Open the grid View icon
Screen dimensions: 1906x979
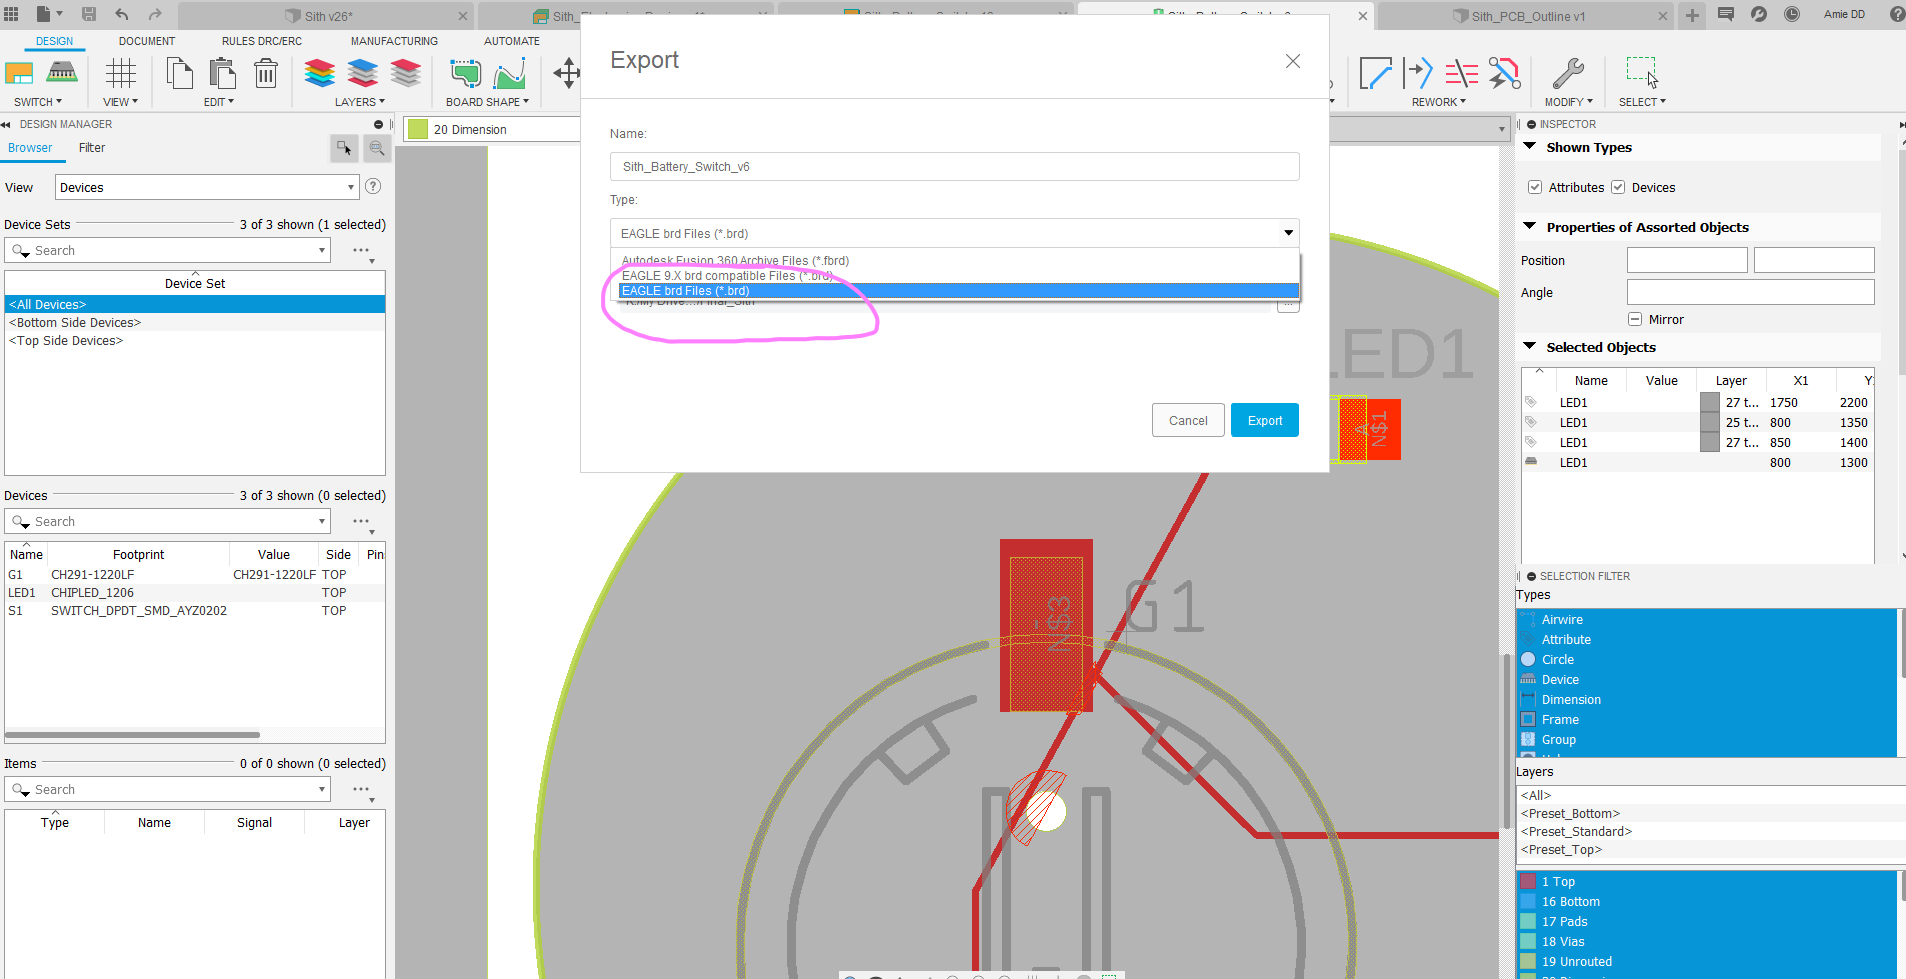[120, 73]
